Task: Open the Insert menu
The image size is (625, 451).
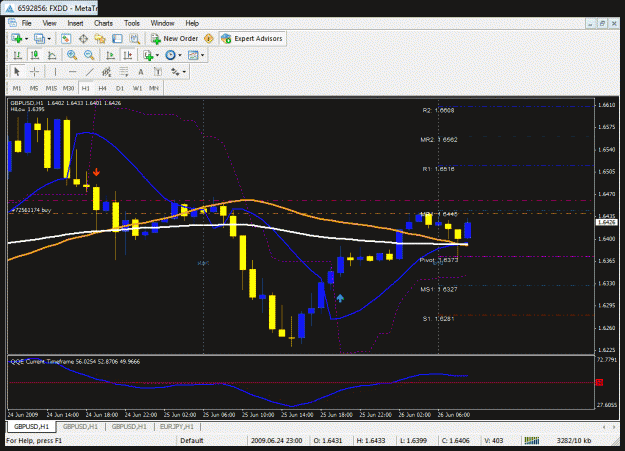Action: coord(75,23)
